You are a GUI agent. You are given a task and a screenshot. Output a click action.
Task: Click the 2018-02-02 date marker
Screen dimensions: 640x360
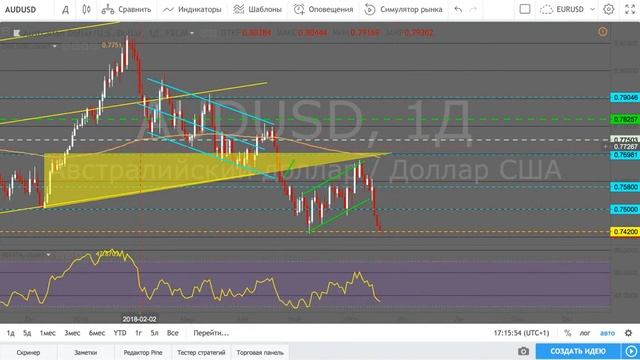coord(140,319)
